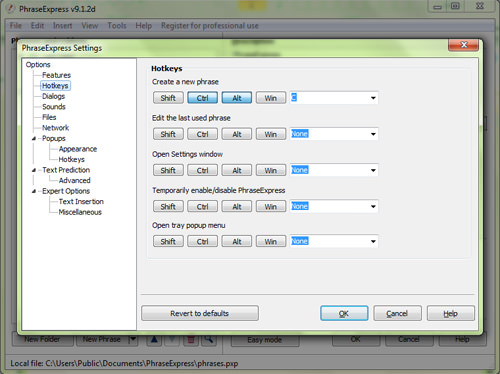Select Advanced under Text Prediction
Screen dimensions: 500x374
[x=74, y=180]
